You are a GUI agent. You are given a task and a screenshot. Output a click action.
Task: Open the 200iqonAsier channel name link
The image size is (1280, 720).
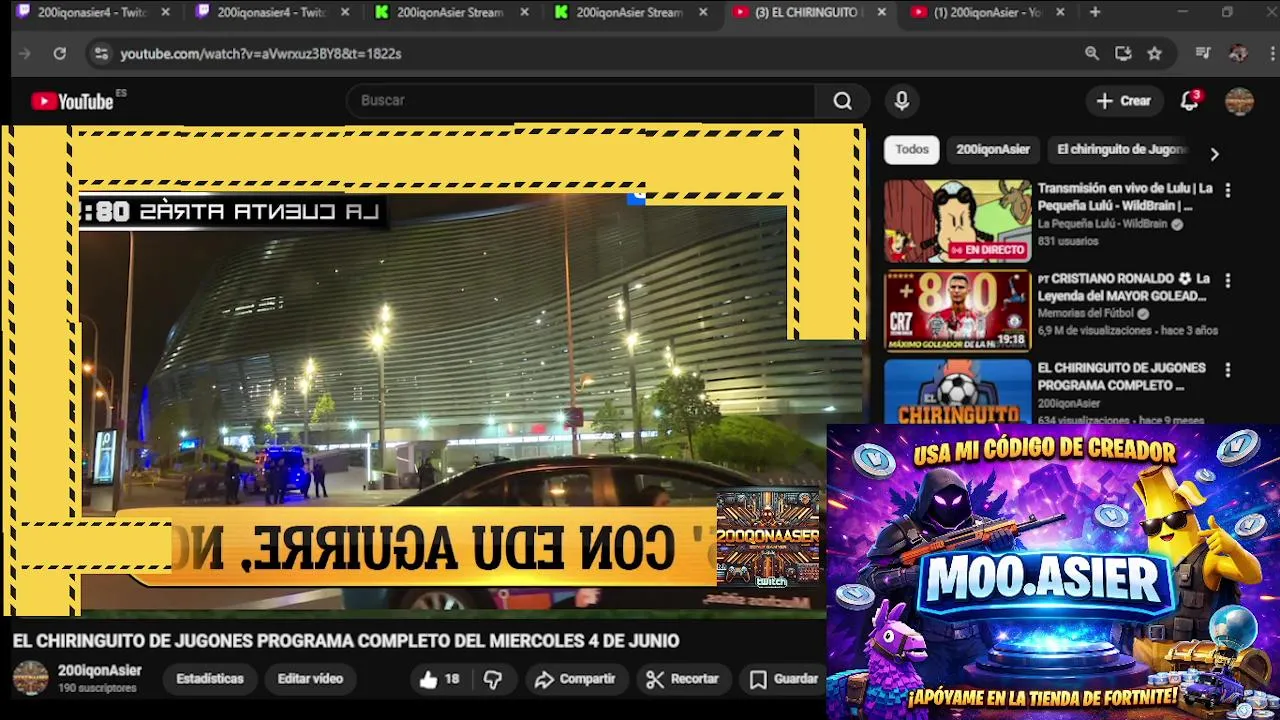click(100, 671)
